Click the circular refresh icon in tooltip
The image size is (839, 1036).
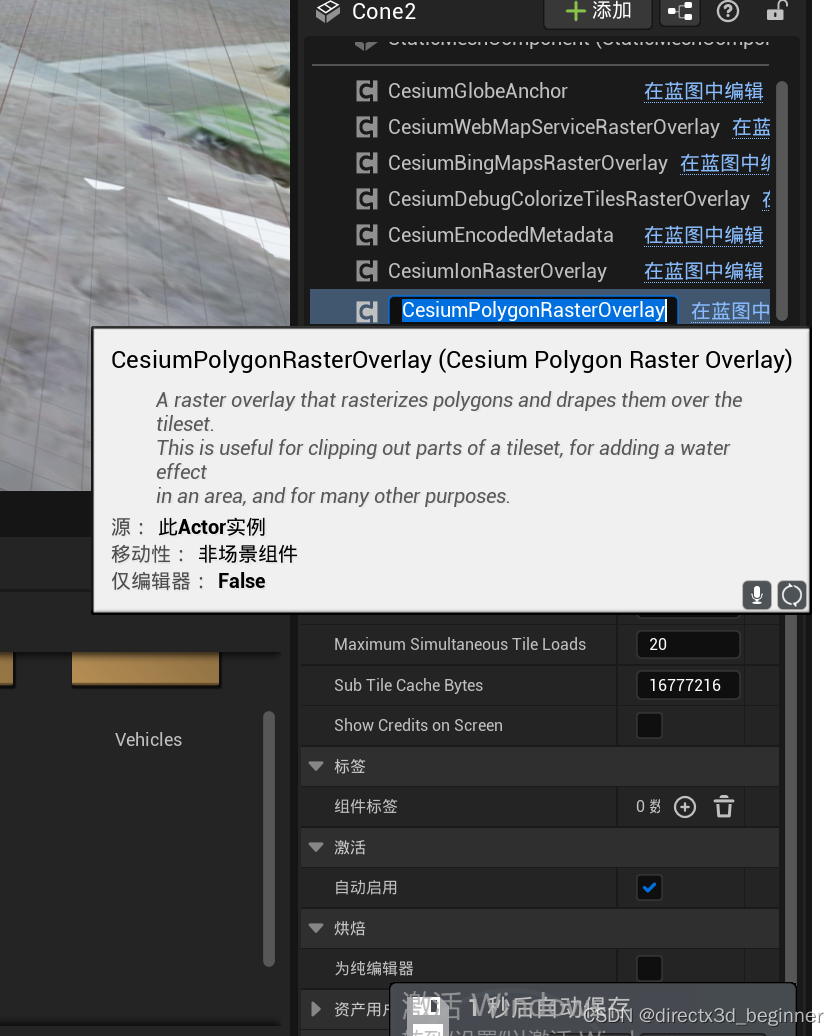pyautogui.click(x=791, y=595)
